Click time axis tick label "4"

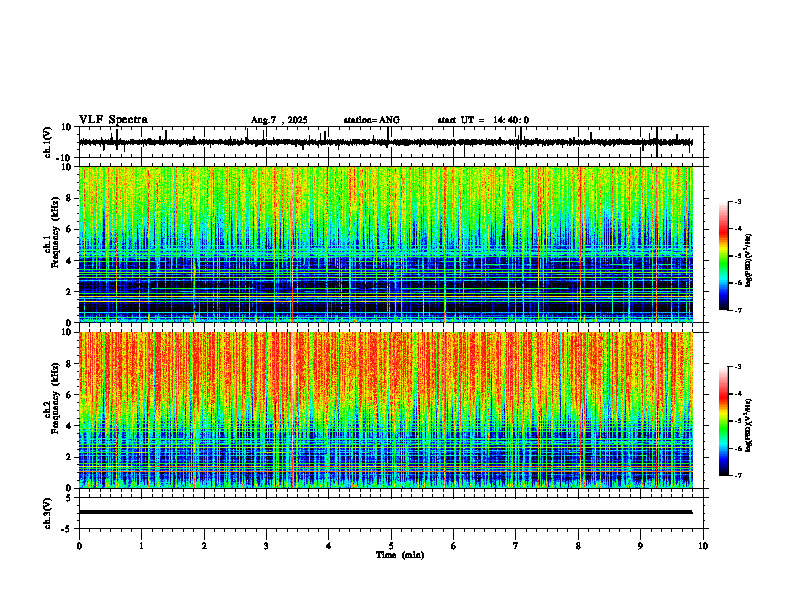pyautogui.click(x=329, y=546)
